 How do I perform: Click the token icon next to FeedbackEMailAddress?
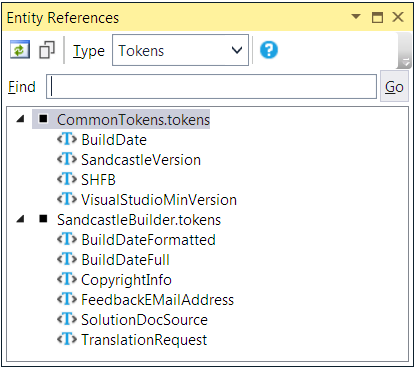[x=67, y=299]
